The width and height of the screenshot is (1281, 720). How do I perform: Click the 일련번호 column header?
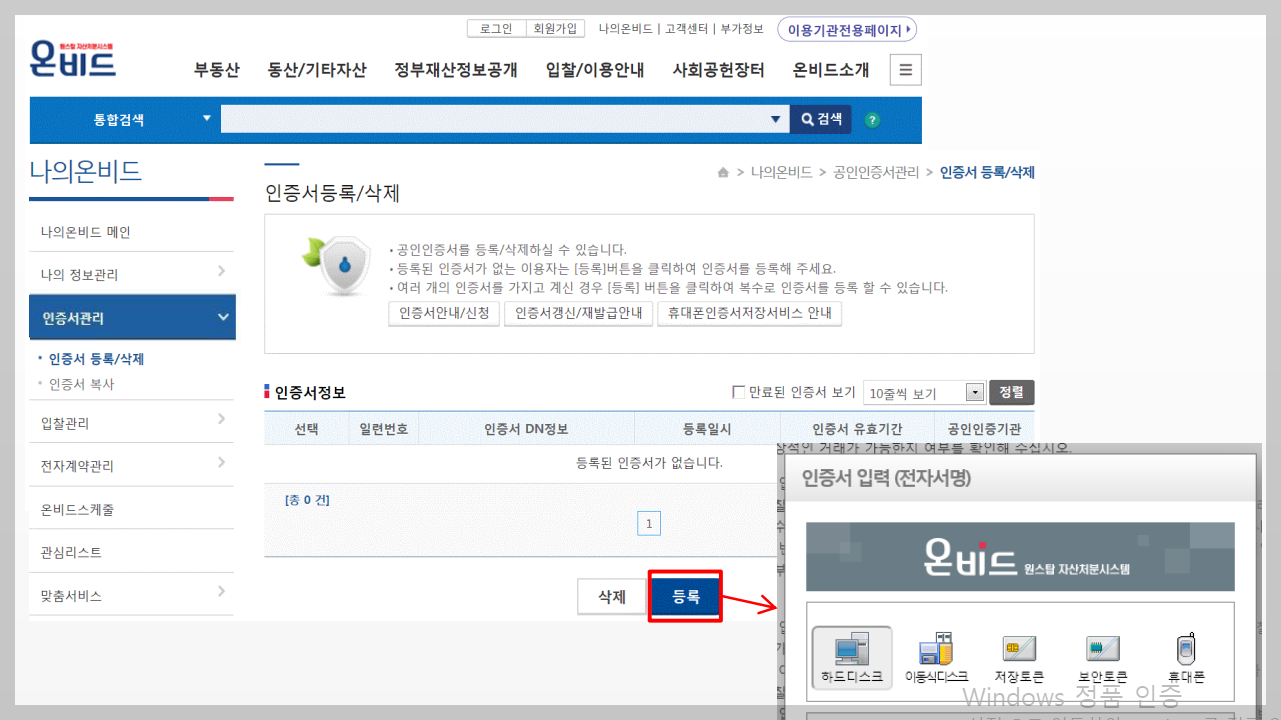click(384, 429)
